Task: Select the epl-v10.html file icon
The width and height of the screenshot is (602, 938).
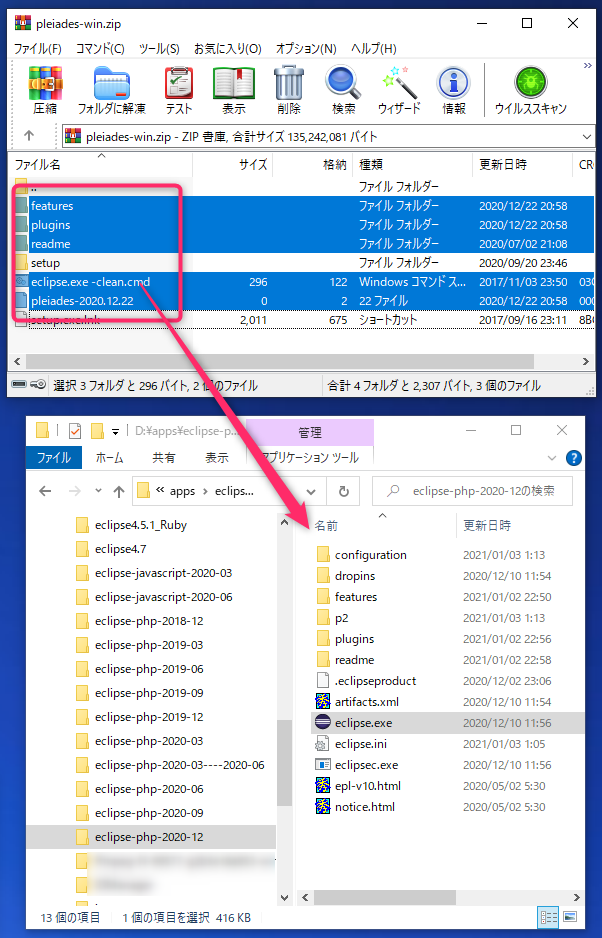Action: tap(323, 785)
